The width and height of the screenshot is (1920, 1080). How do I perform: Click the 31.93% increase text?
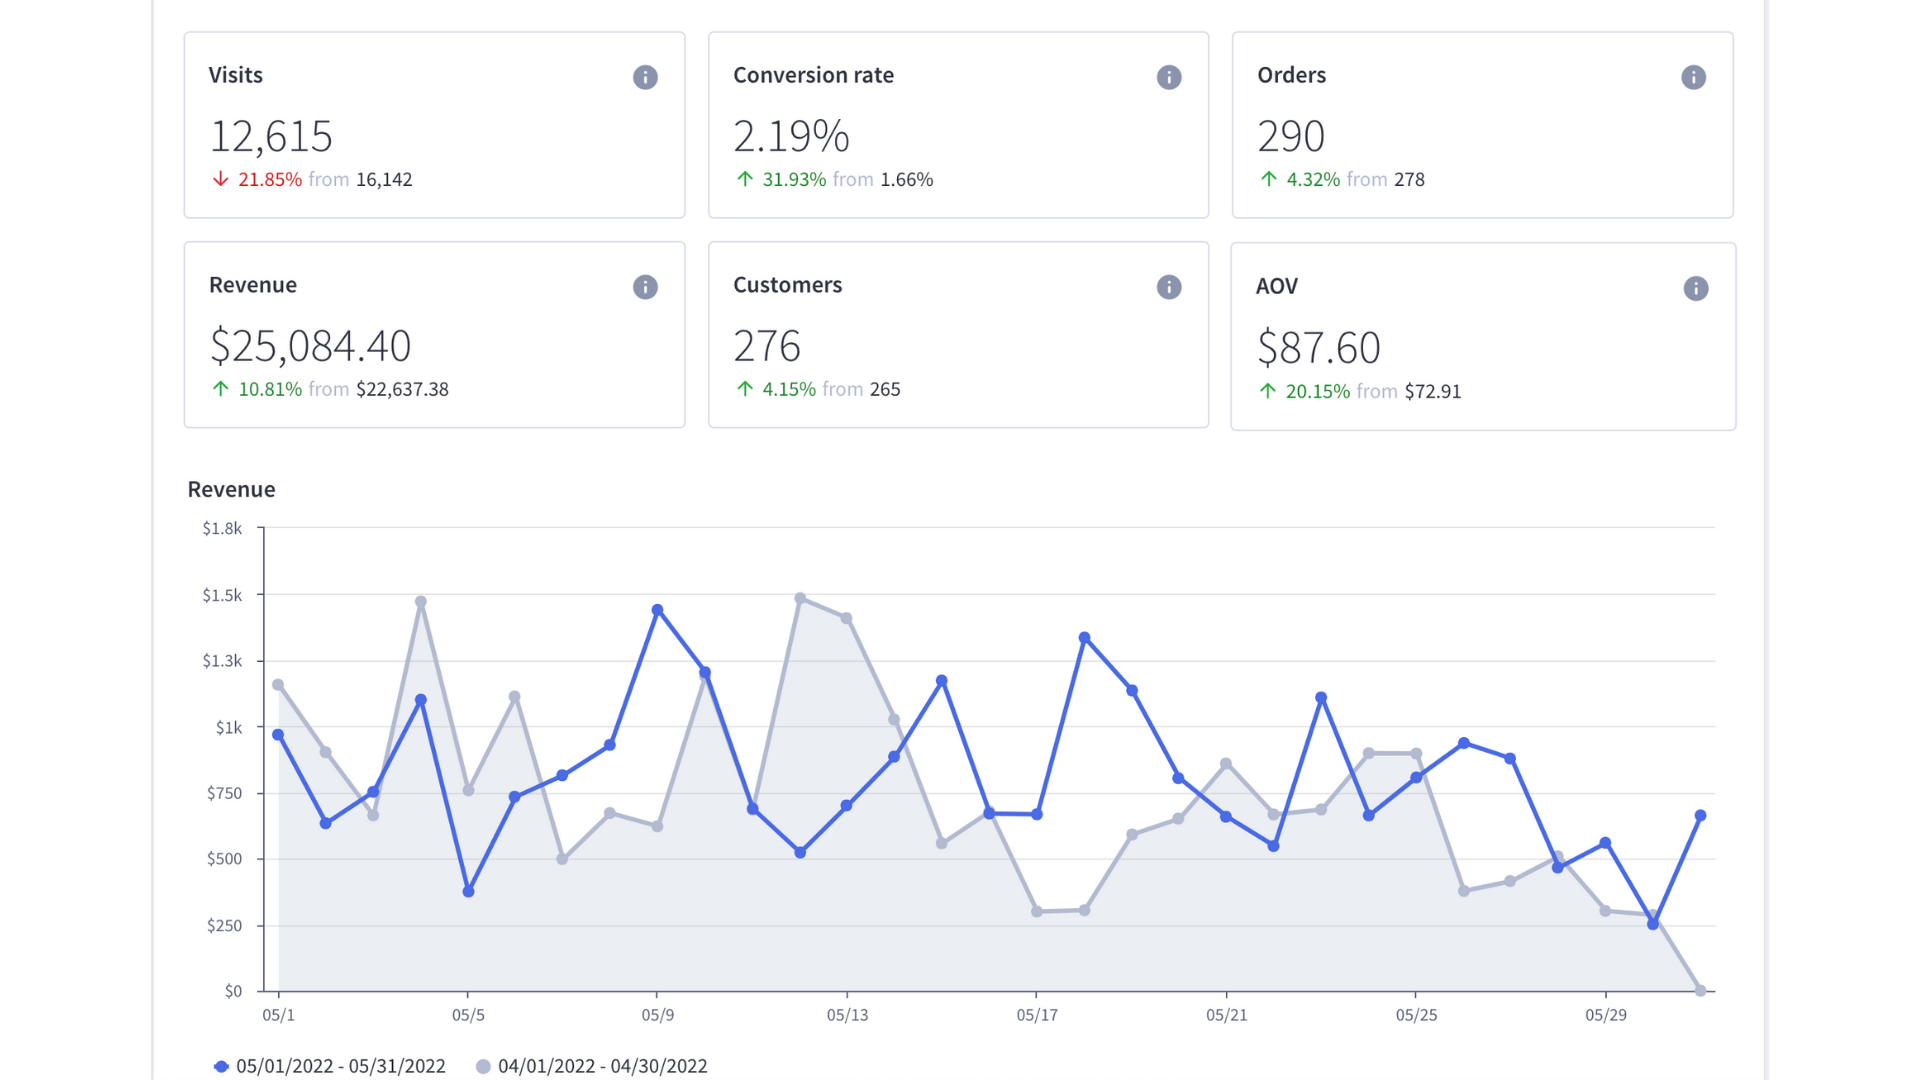[794, 179]
